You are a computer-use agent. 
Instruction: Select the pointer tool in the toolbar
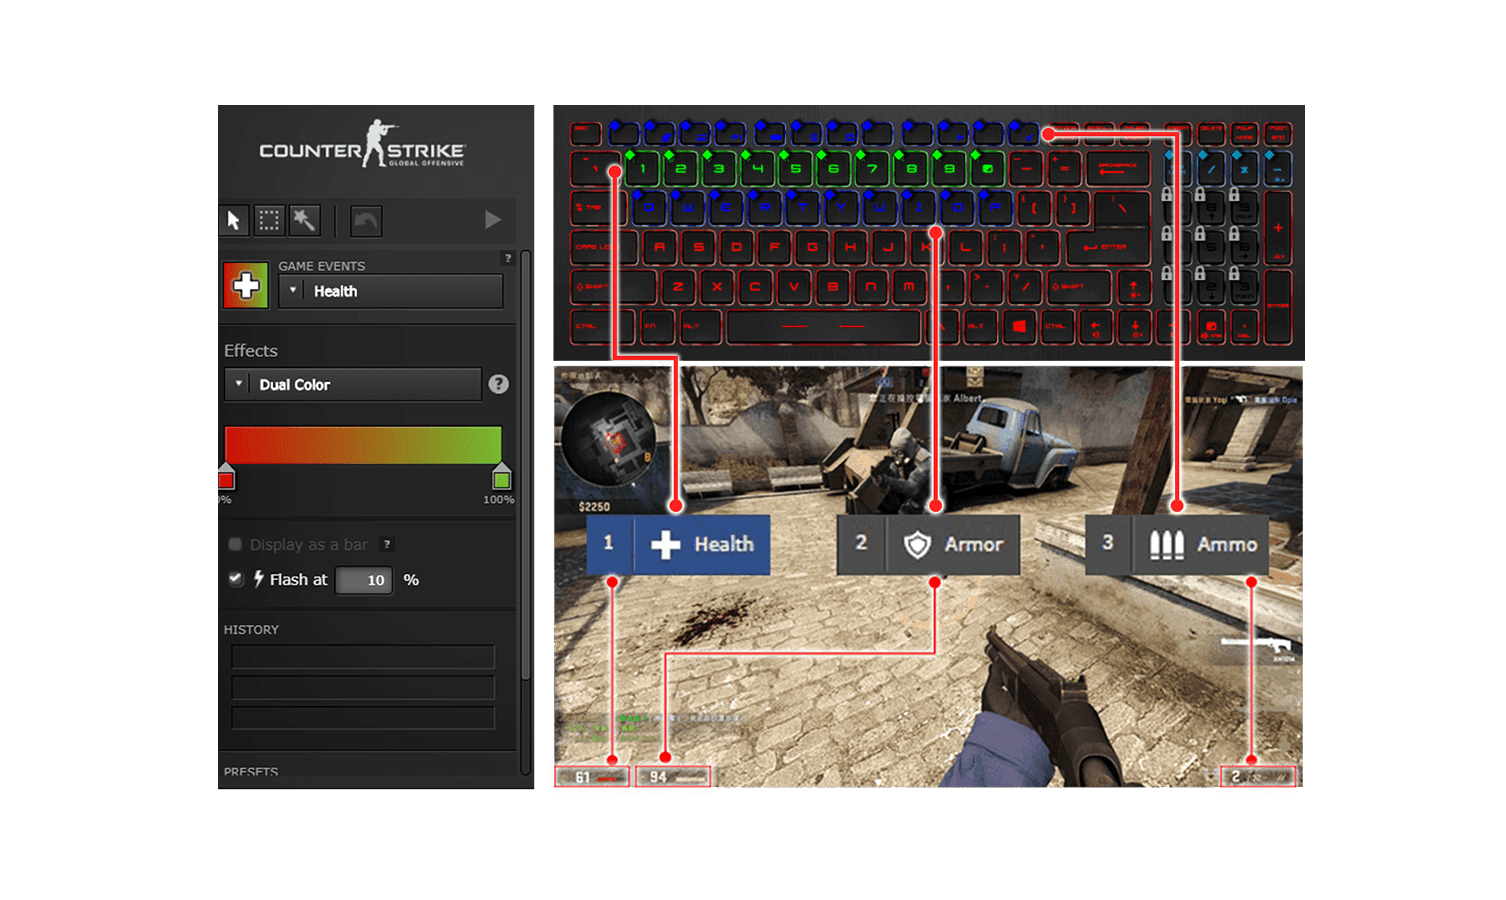pyautogui.click(x=233, y=220)
